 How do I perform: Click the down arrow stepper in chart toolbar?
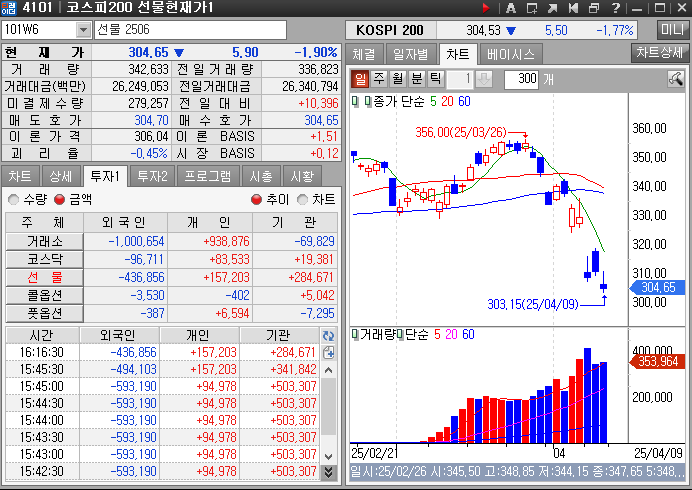coord(485,79)
